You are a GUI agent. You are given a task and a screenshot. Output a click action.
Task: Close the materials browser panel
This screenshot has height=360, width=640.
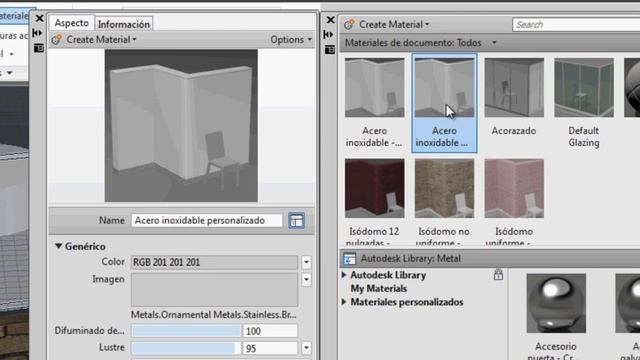(330, 20)
